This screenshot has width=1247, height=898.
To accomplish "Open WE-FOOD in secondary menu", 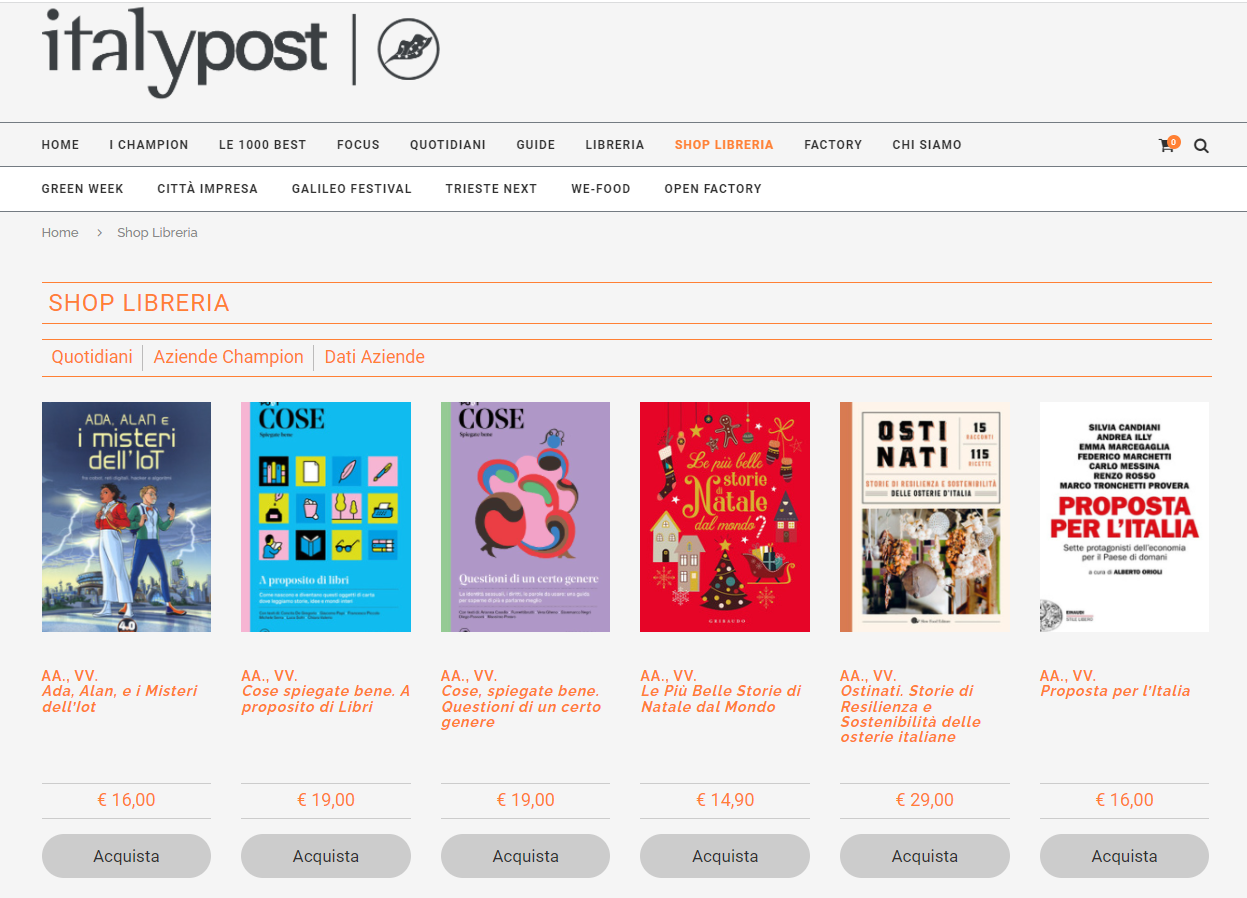I will [x=601, y=189].
